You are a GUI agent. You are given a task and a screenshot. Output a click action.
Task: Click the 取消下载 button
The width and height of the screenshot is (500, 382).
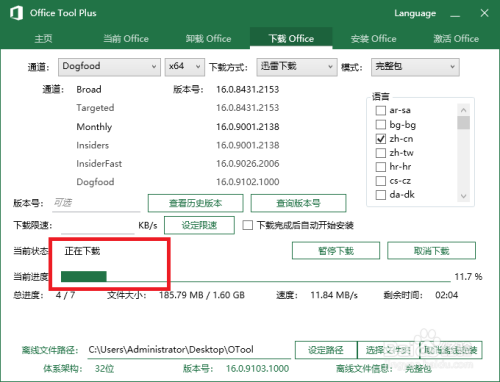pos(431,251)
